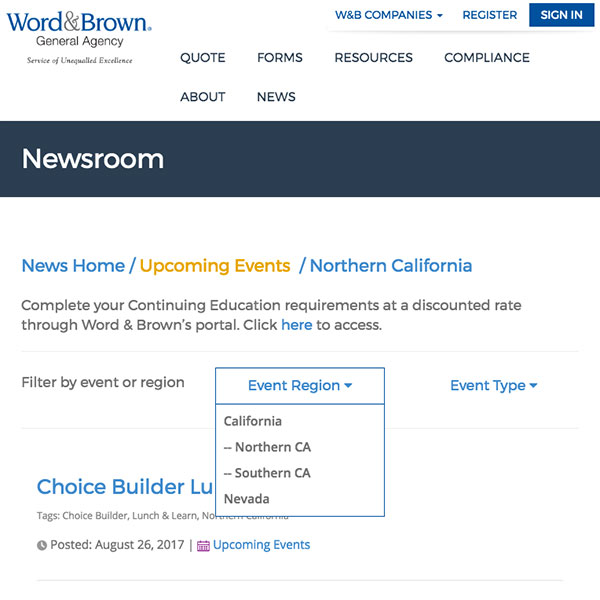
Task: Expand the W&B Companies dropdown
Action: coord(389,15)
